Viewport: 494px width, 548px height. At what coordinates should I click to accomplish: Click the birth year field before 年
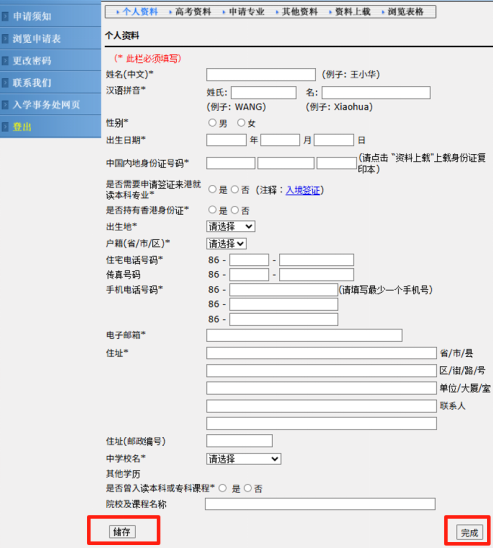[226, 140]
